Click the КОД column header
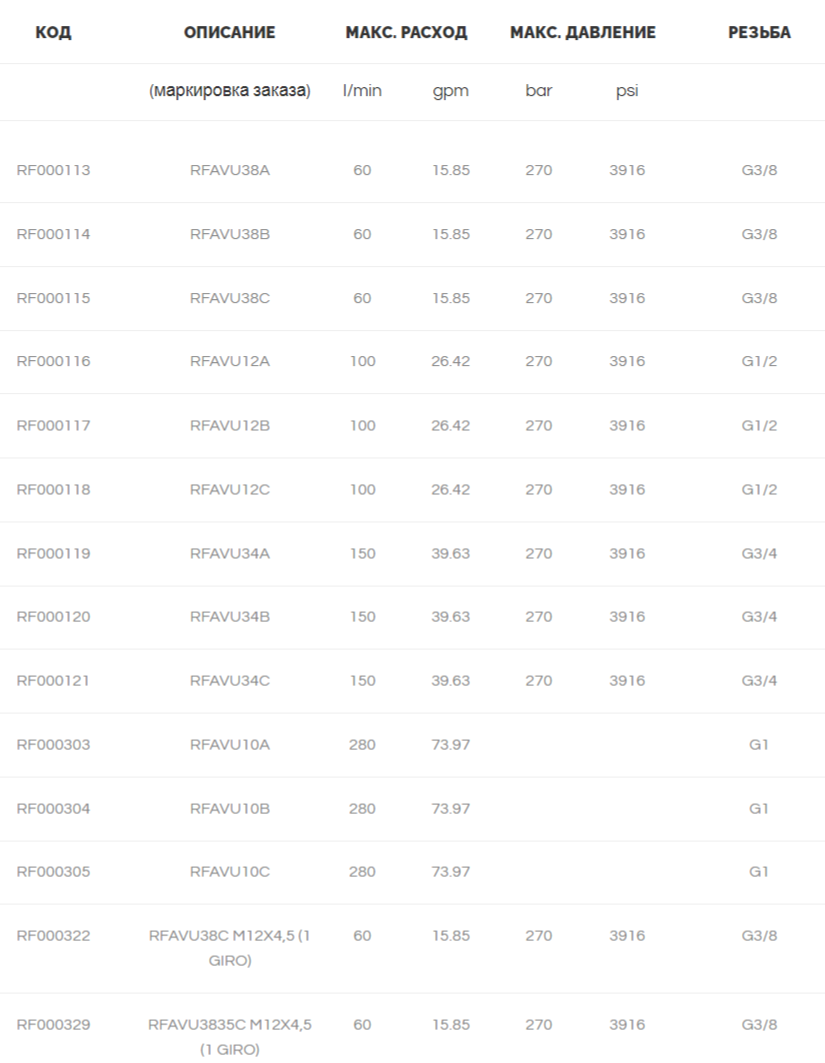Screen dimensions: 825x1063 (x=53, y=33)
